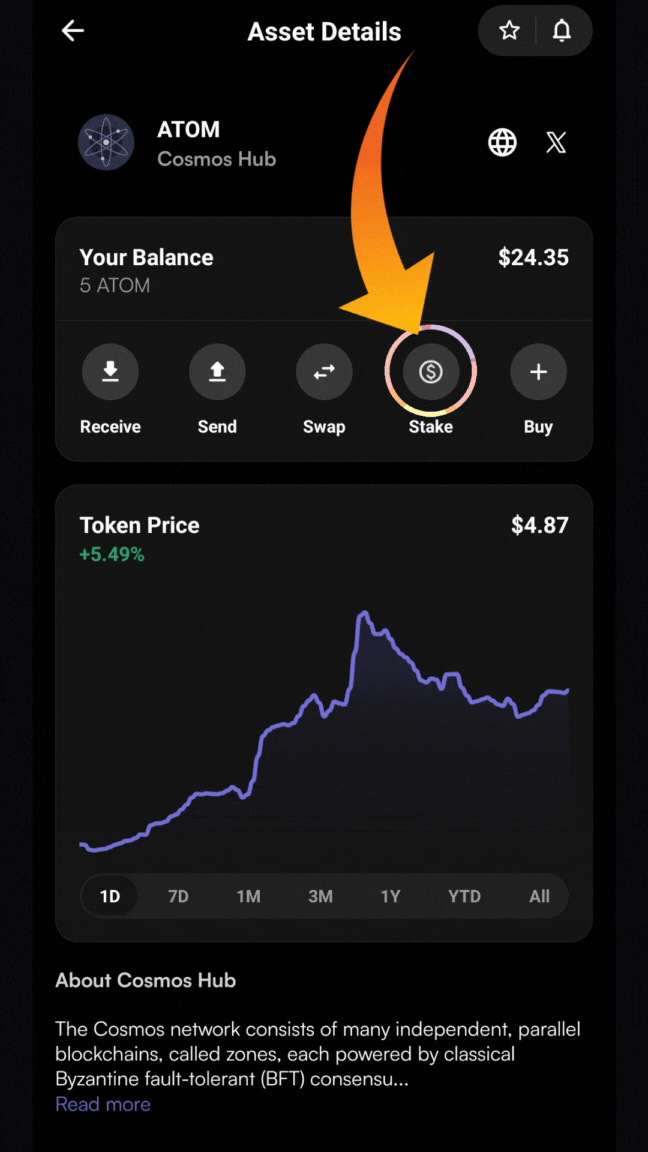The height and width of the screenshot is (1152, 648).
Task: Tap the back arrow icon
Action: 73,31
